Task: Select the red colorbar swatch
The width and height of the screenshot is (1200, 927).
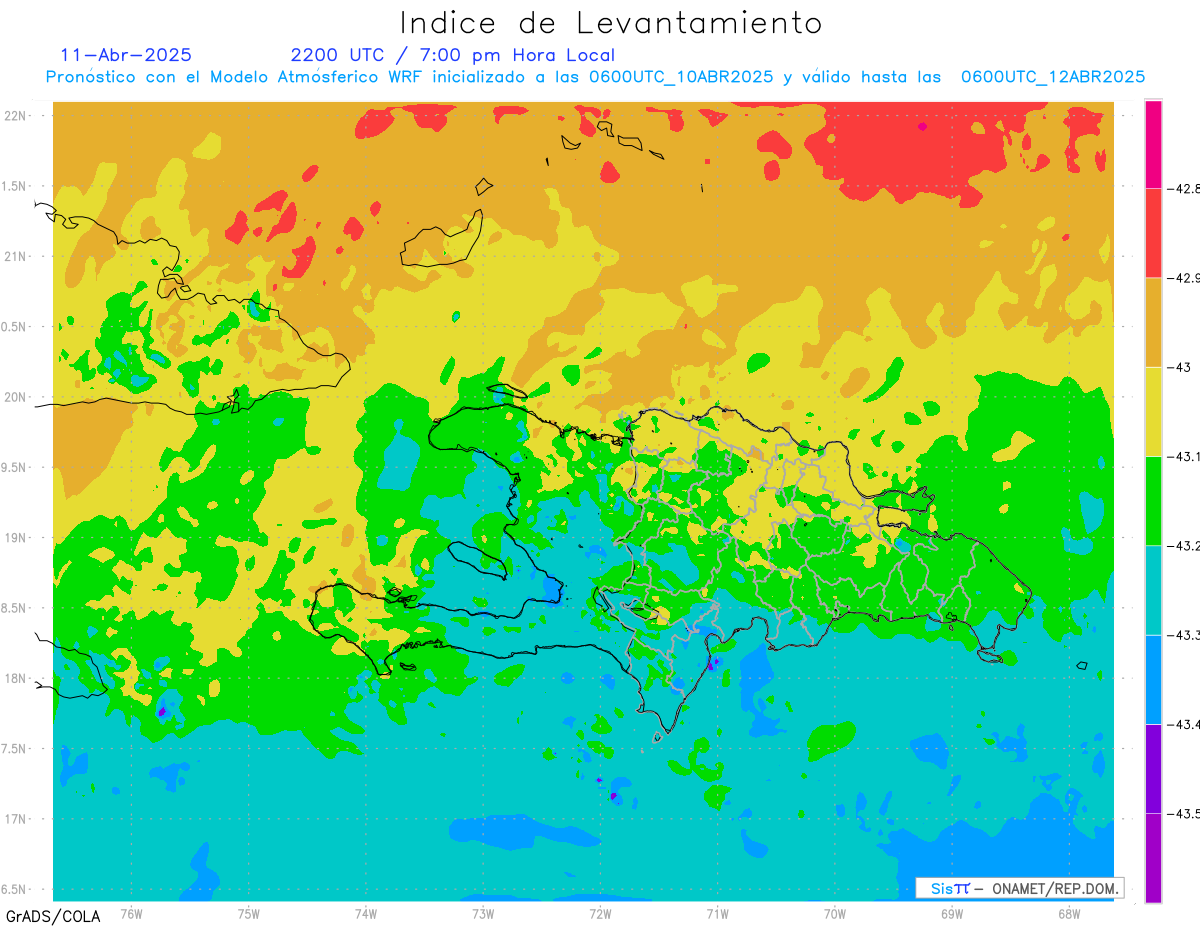Action: (x=1153, y=233)
